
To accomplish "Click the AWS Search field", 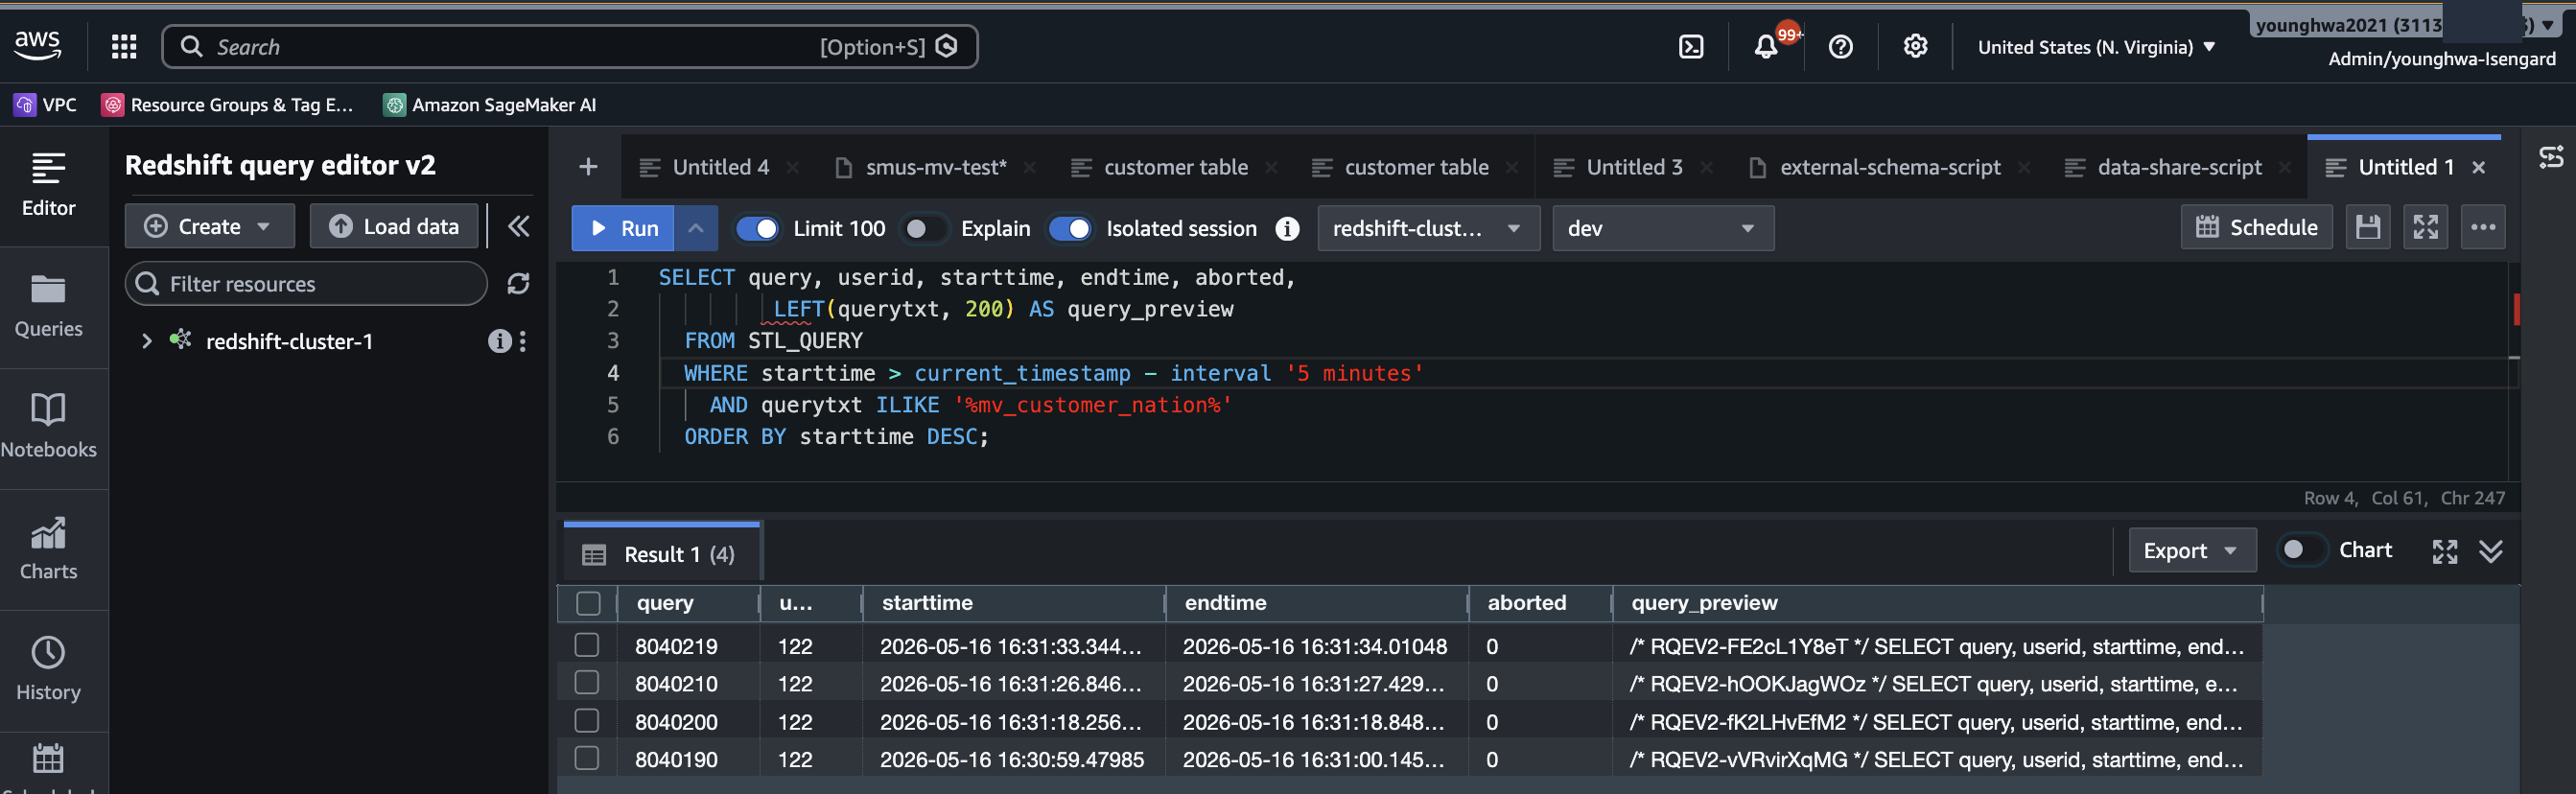I will (570, 47).
